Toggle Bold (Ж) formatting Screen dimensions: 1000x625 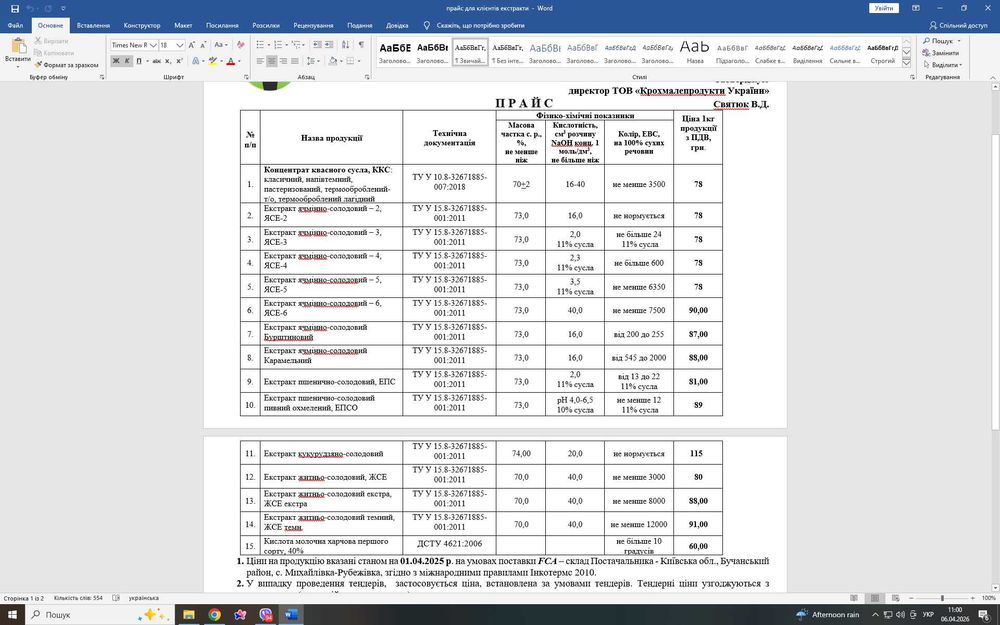[x=116, y=61]
